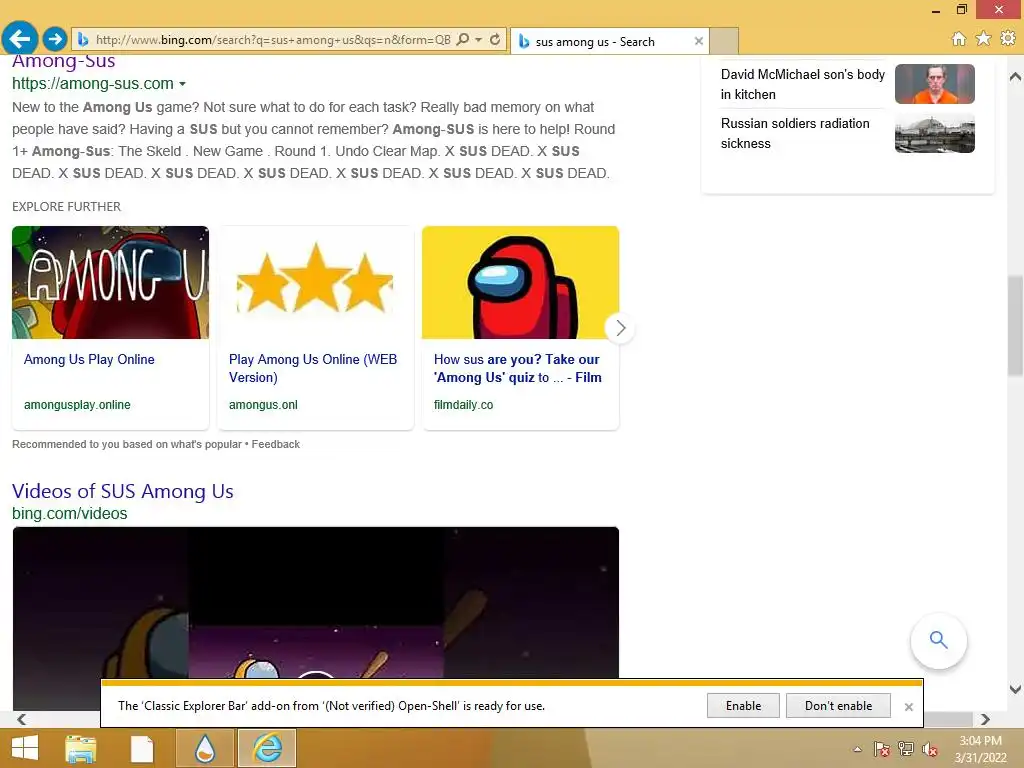Screen dimensions: 1024x768
Task: Open 'Russian soldiers radiation sickness' story
Action: [795, 133]
